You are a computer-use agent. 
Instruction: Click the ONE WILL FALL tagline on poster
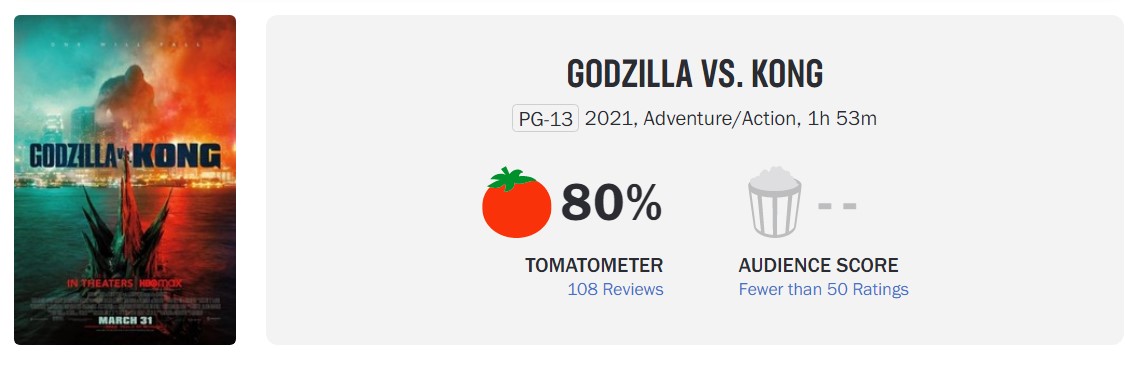[125, 45]
